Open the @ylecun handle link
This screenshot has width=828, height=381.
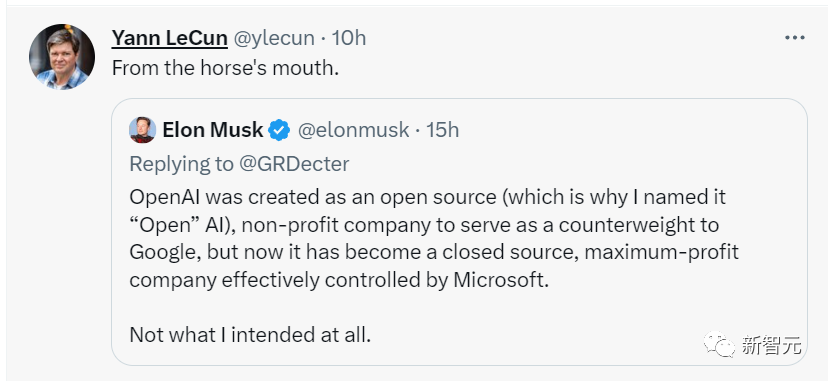point(274,38)
